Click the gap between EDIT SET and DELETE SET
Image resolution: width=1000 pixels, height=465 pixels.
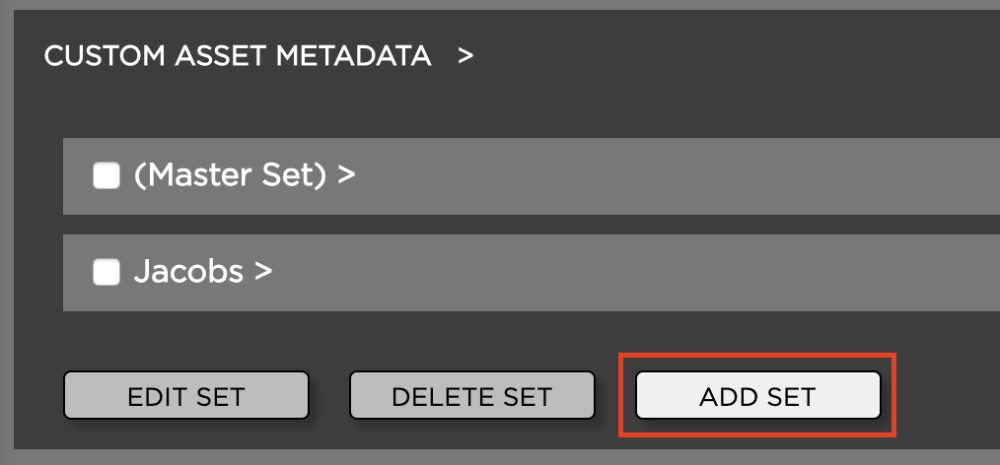tap(329, 396)
